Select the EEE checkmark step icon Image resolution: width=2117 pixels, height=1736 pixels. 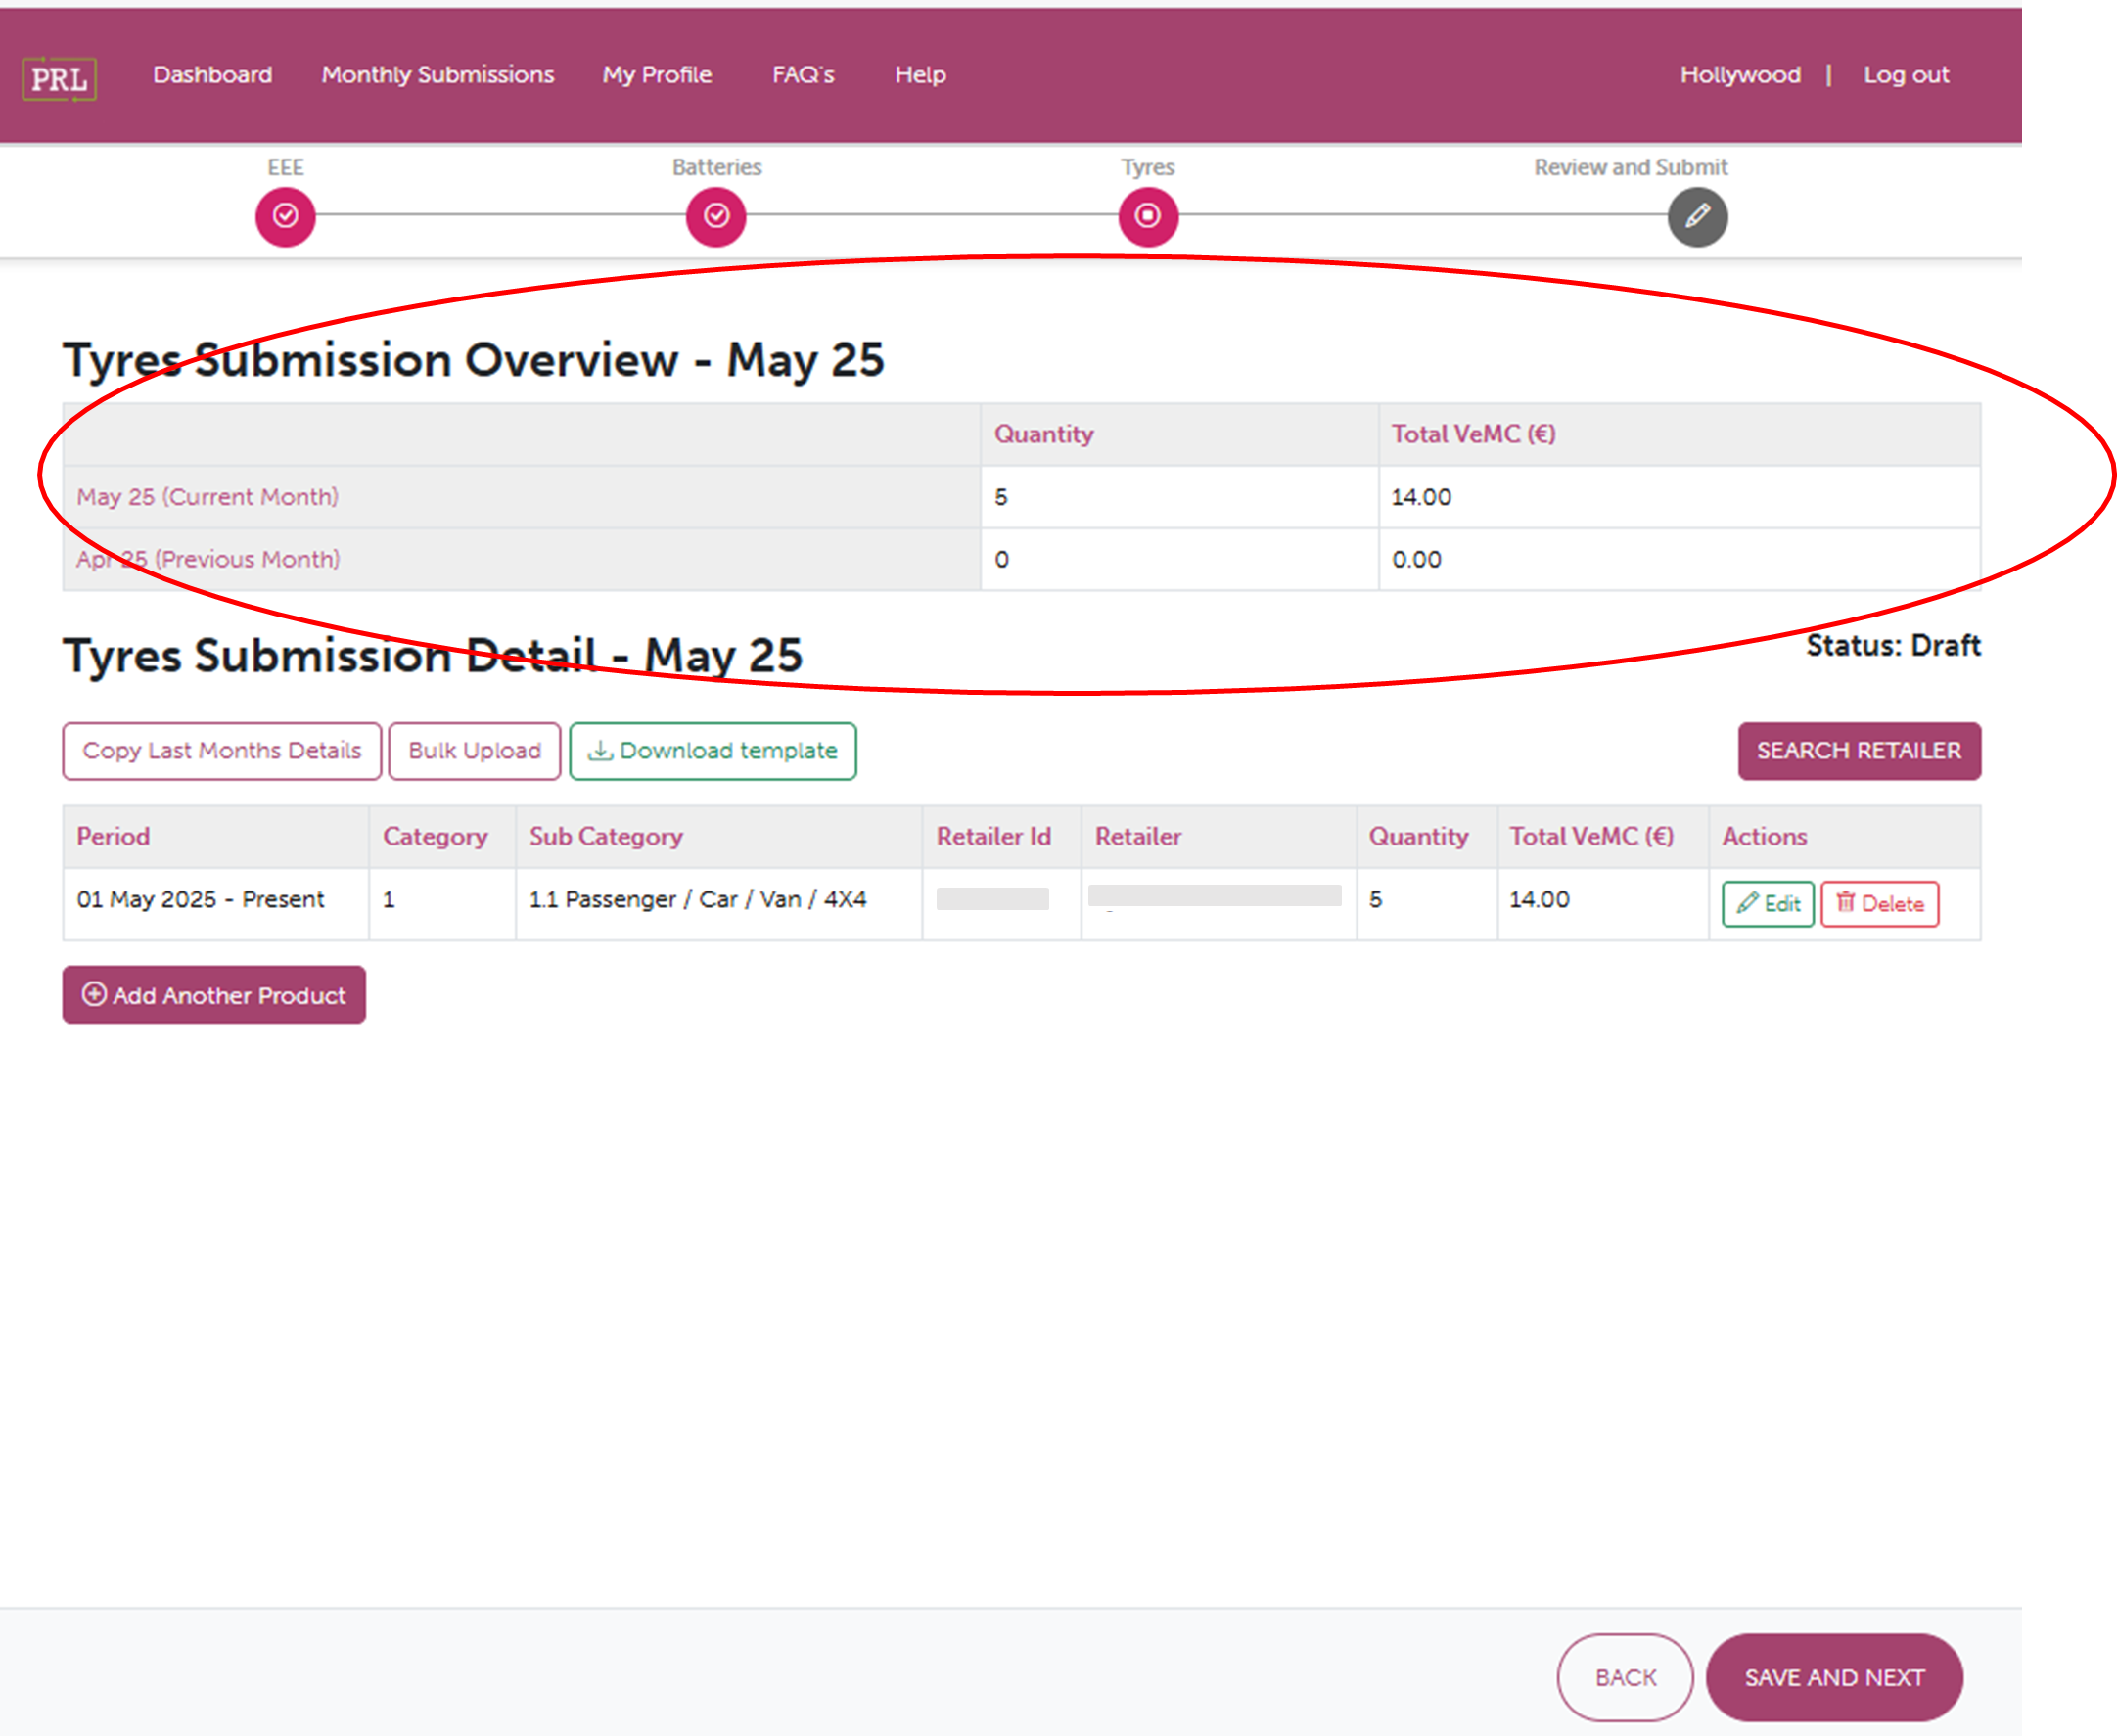click(x=286, y=216)
